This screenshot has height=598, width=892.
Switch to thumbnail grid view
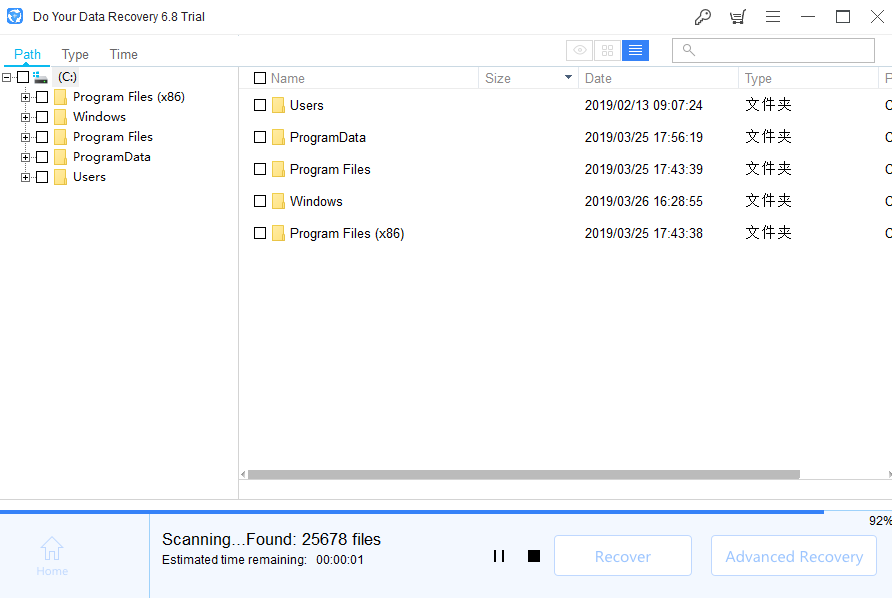tap(607, 51)
